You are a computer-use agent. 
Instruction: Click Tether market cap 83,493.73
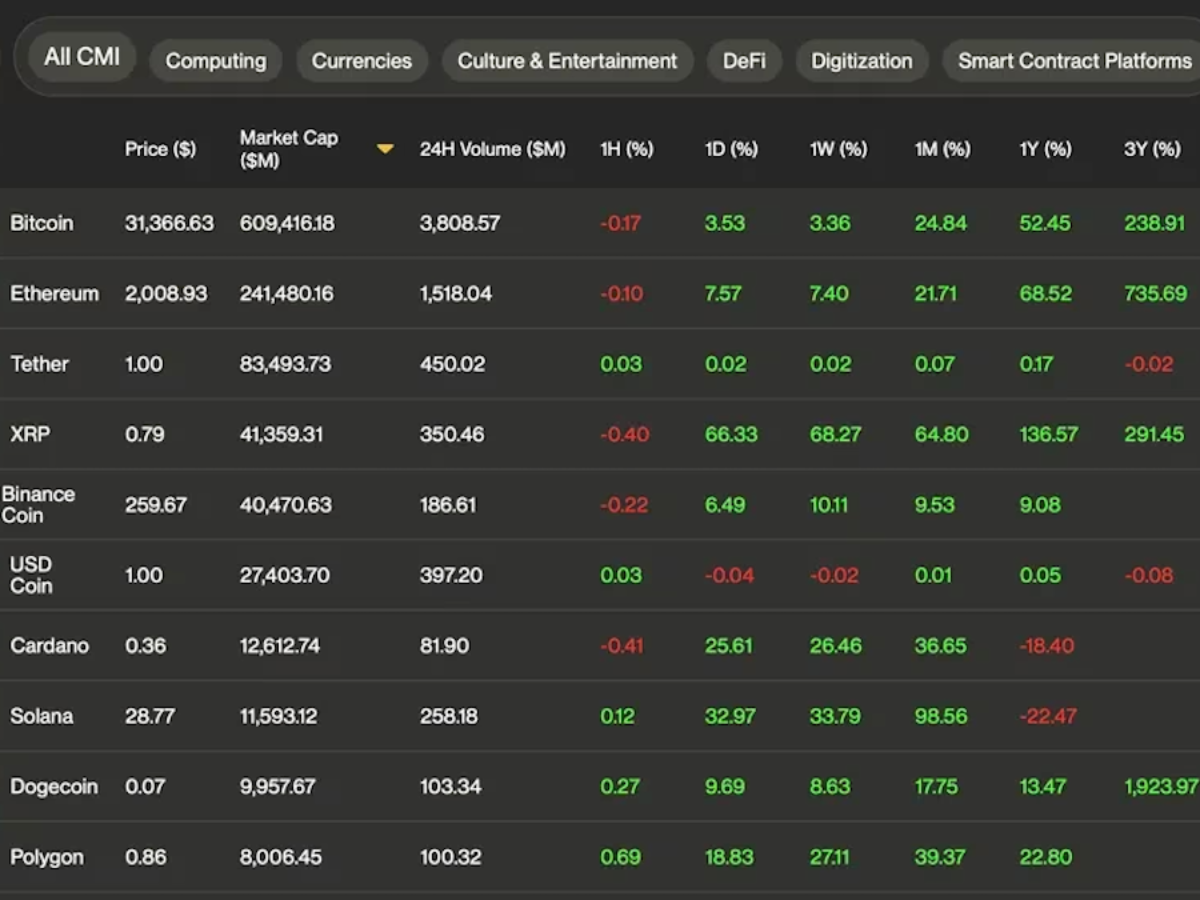[285, 364]
